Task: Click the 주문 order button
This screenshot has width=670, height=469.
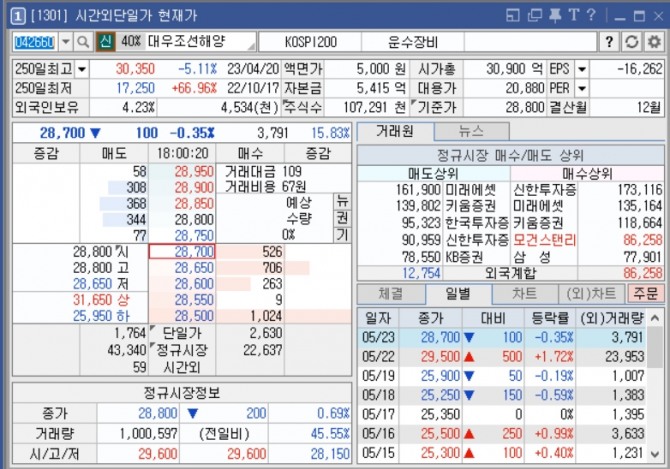Action: 646,294
